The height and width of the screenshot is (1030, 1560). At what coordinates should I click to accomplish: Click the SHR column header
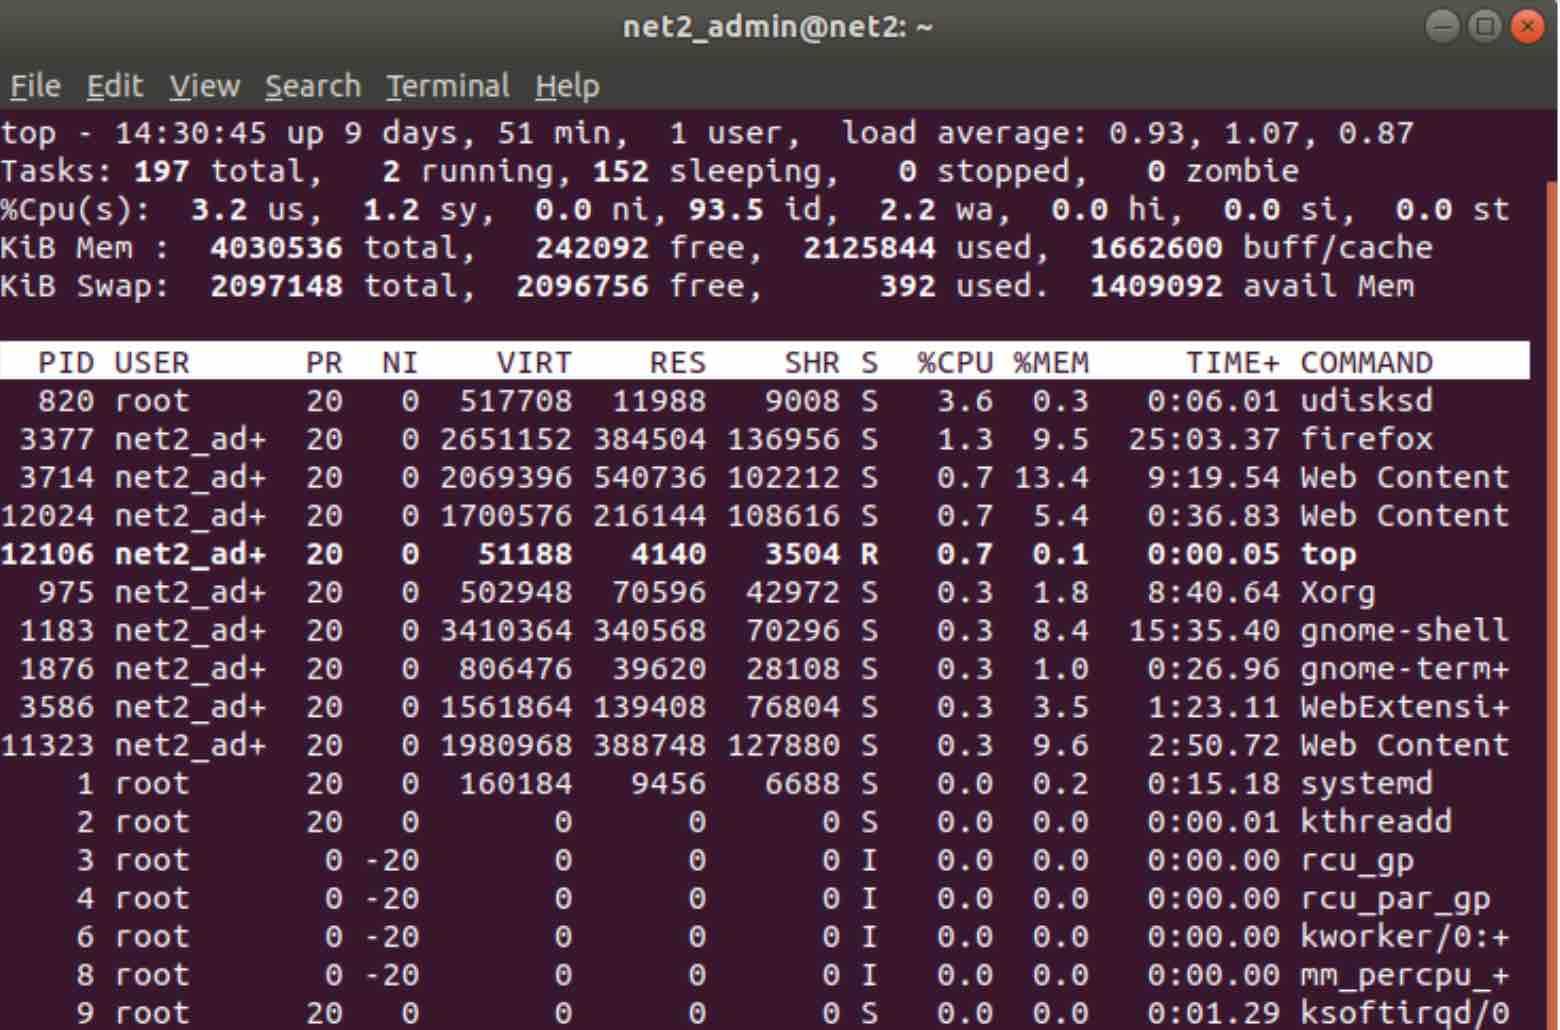click(811, 362)
